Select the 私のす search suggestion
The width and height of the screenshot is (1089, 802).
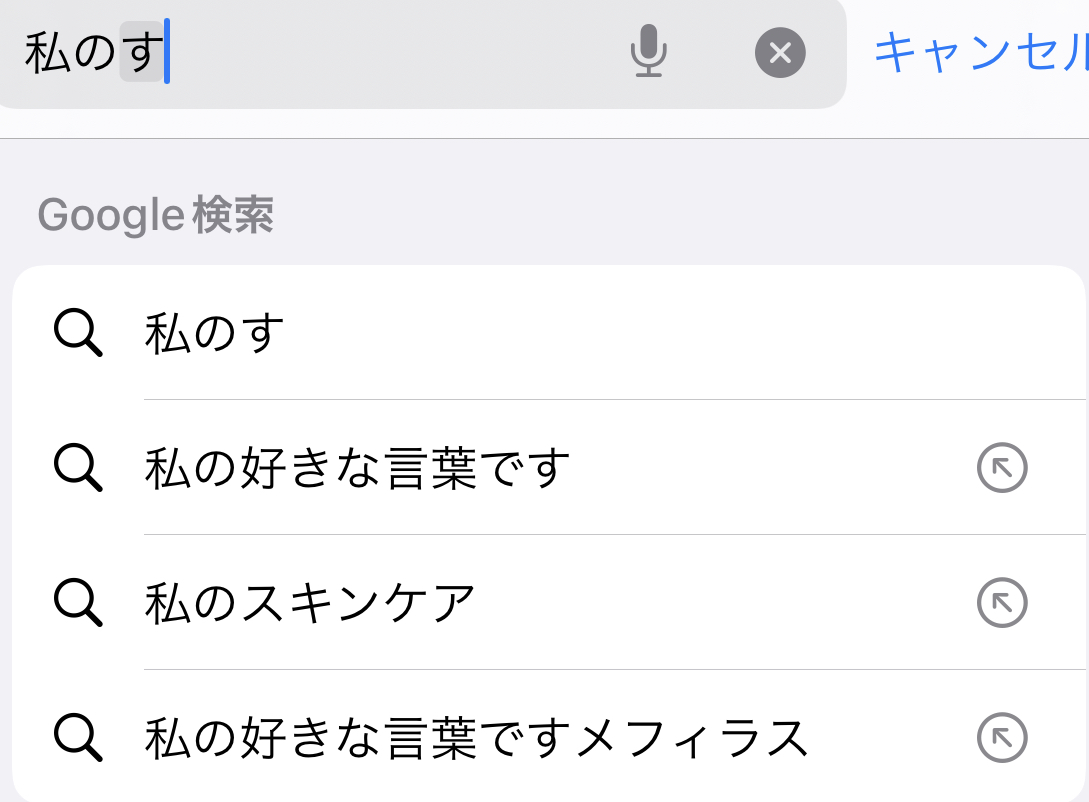(215, 333)
